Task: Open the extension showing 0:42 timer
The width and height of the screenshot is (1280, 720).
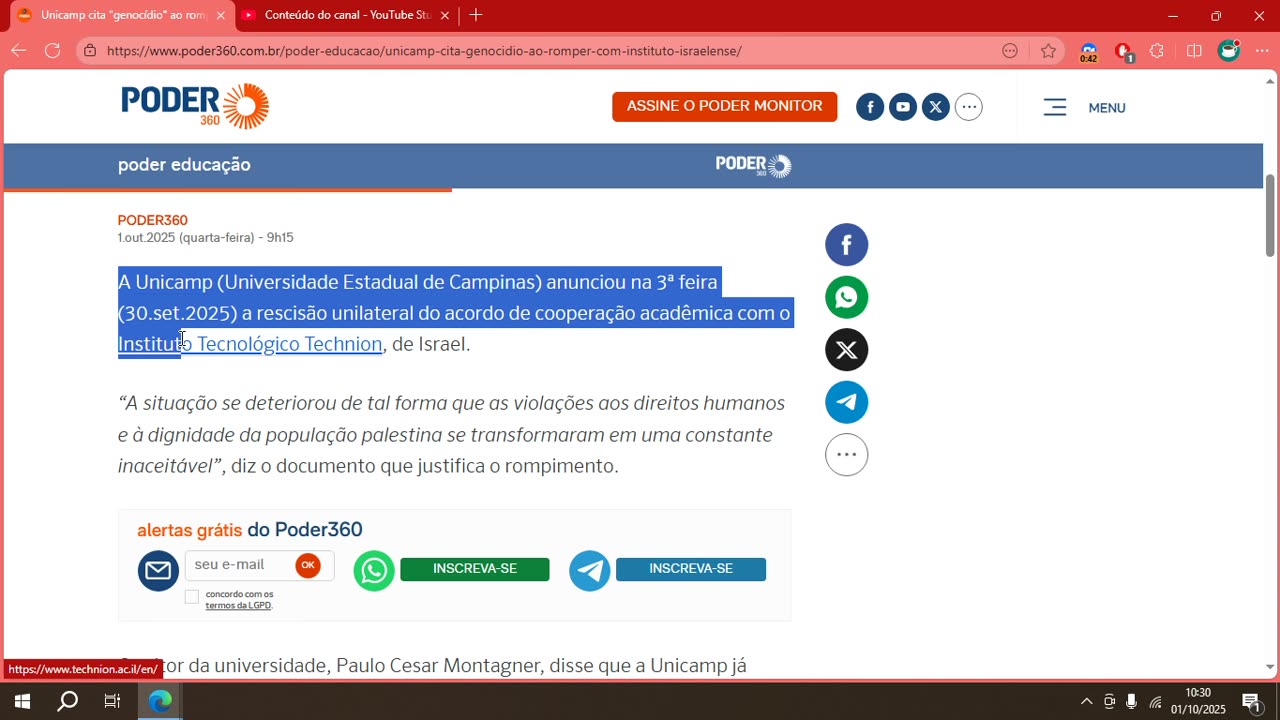Action: (x=1089, y=52)
